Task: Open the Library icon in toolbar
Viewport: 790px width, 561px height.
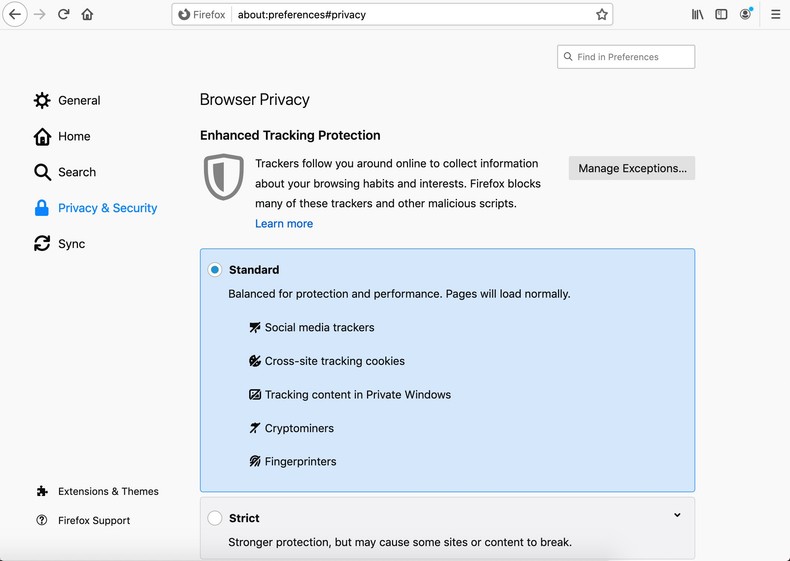Action: click(x=697, y=15)
